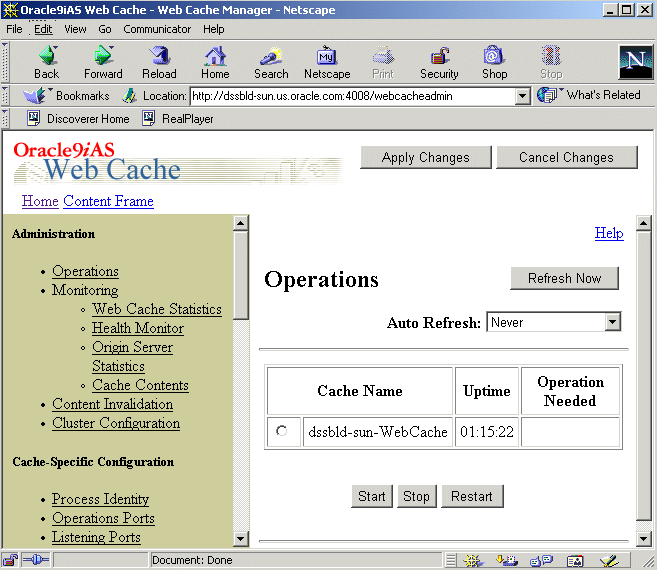Viewport: 657px width, 570px height.
Task: Toggle the online connection icon in the status bar
Action: coord(36,560)
